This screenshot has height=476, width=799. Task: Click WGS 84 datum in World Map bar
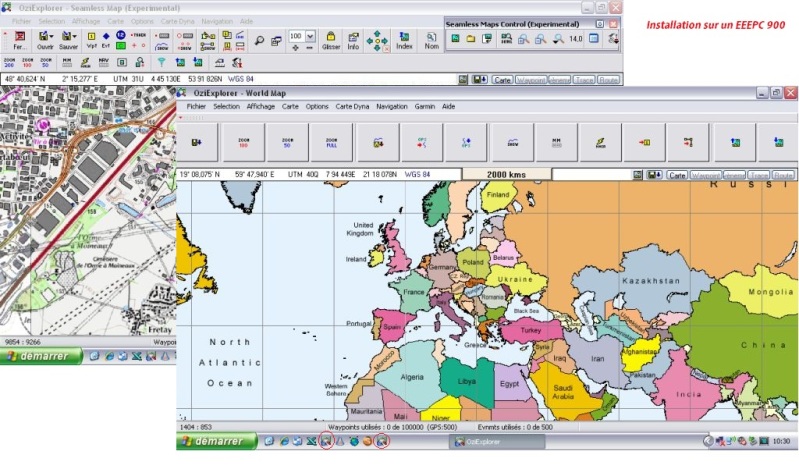pyautogui.click(x=417, y=174)
